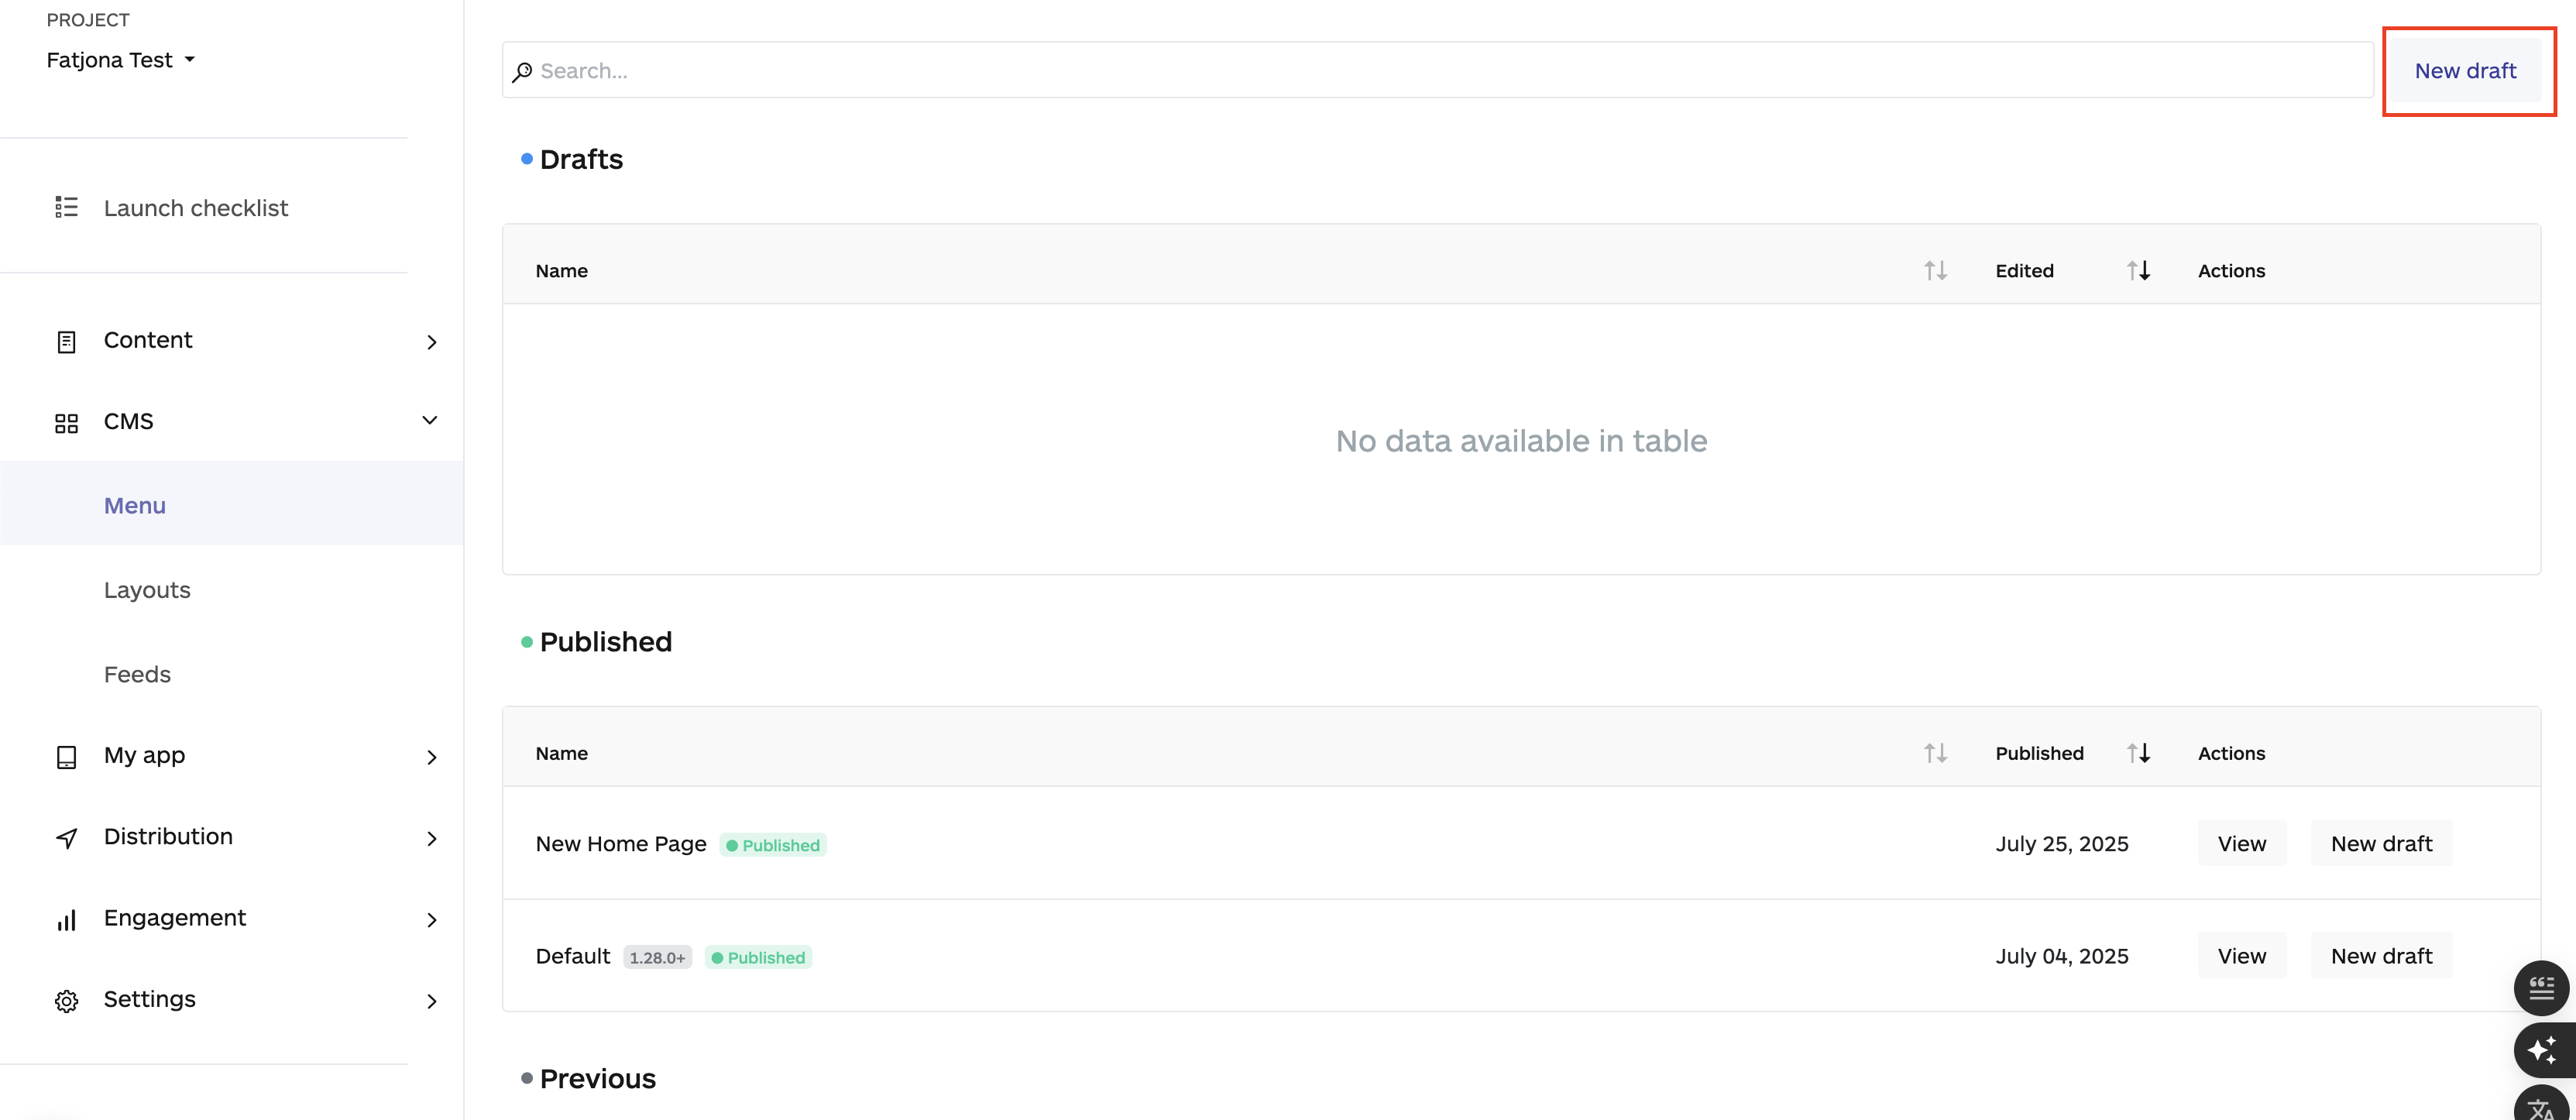Click the My app device icon

pyautogui.click(x=66, y=756)
